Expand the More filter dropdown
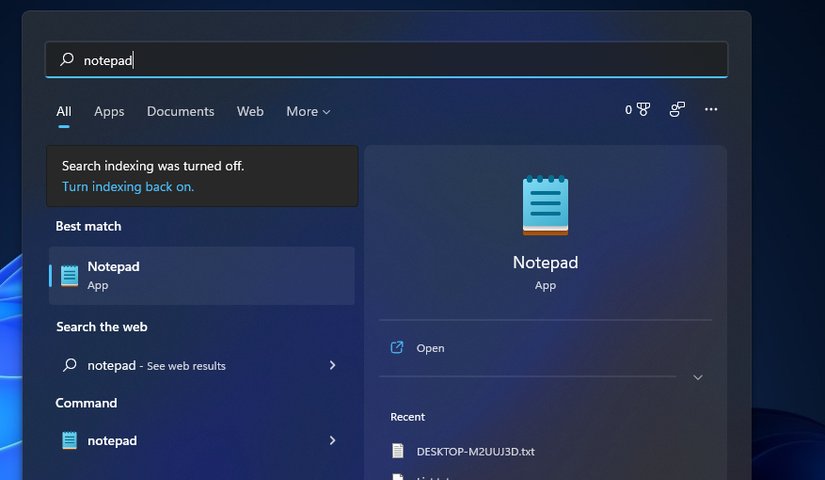 pos(308,112)
